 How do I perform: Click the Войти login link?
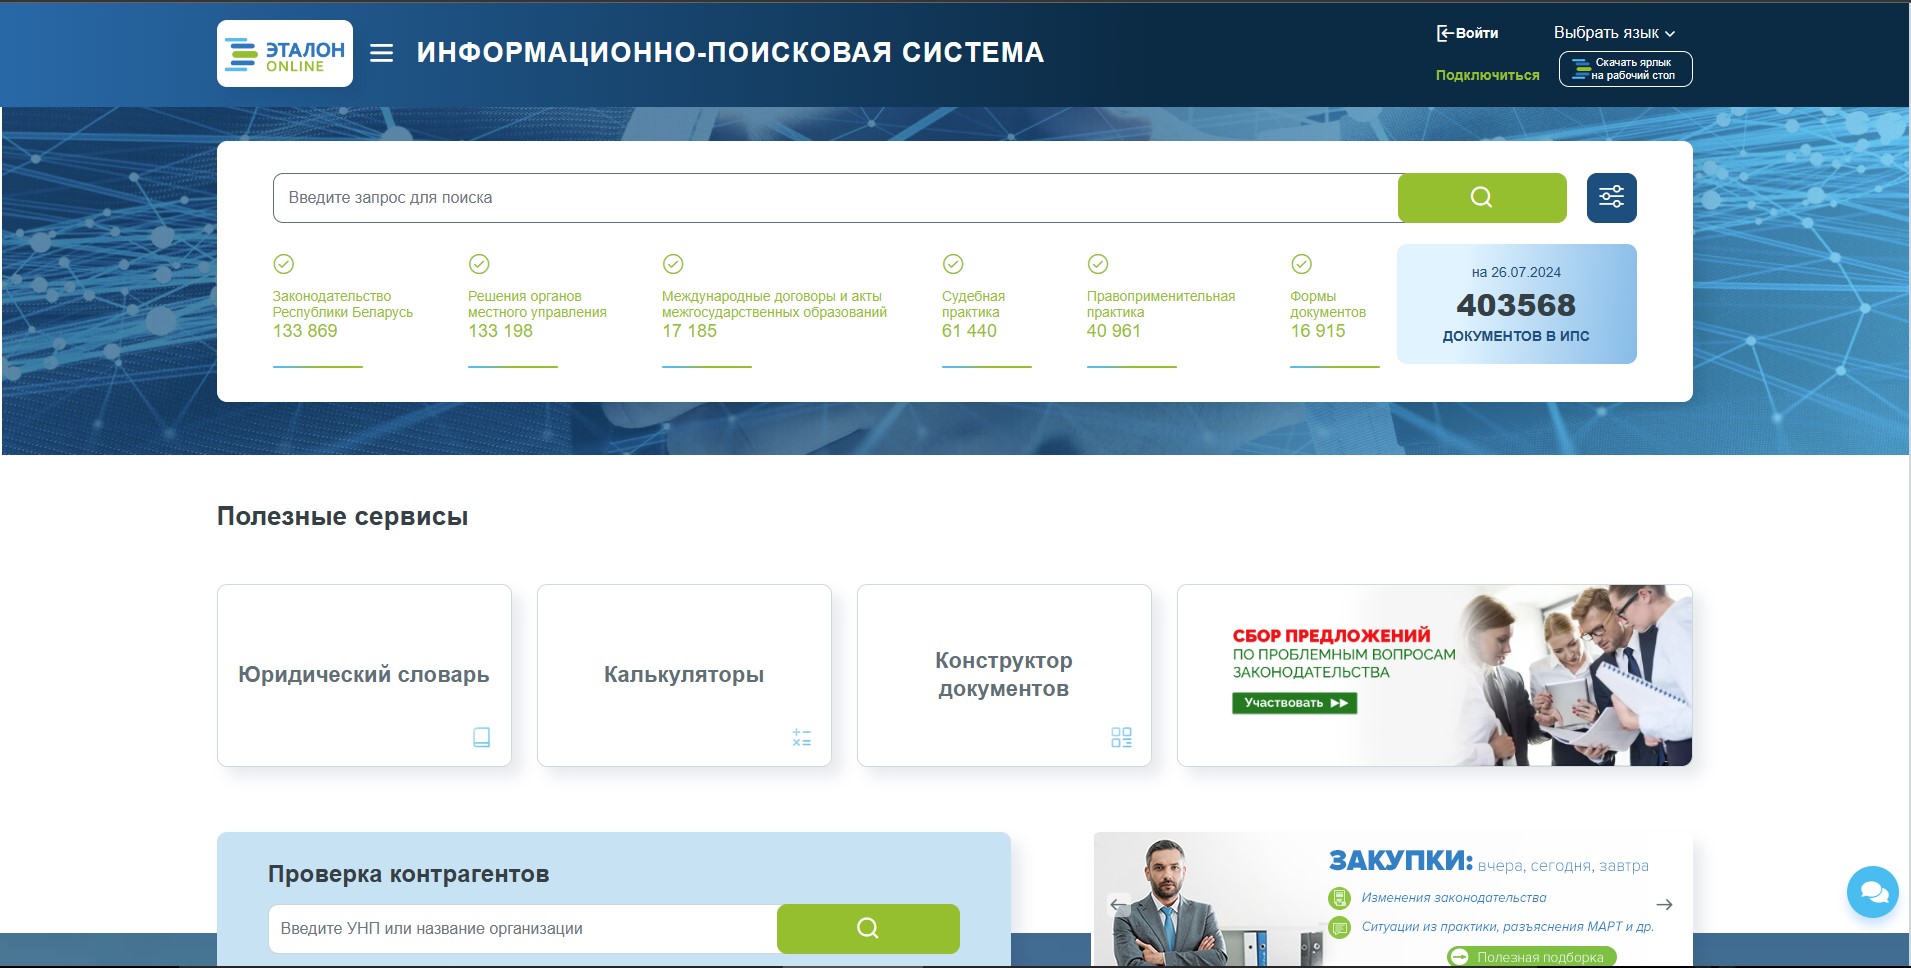click(x=1467, y=33)
